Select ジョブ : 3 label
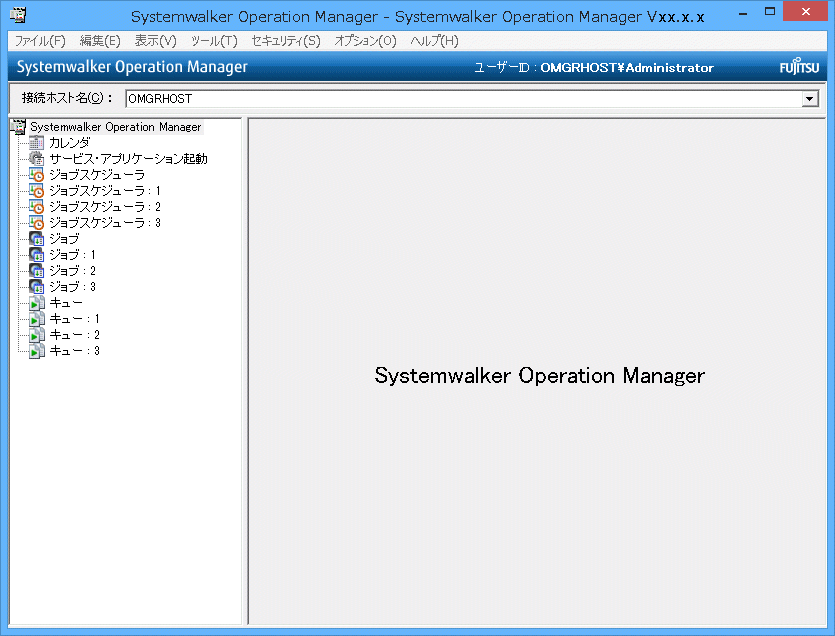 click(x=72, y=287)
